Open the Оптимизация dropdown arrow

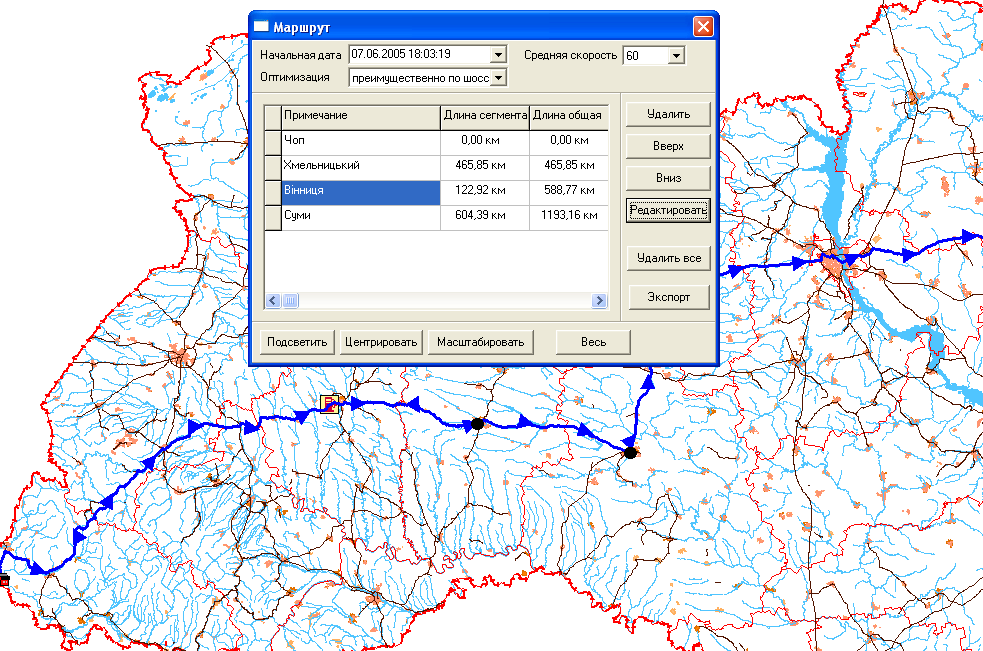tap(498, 78)
